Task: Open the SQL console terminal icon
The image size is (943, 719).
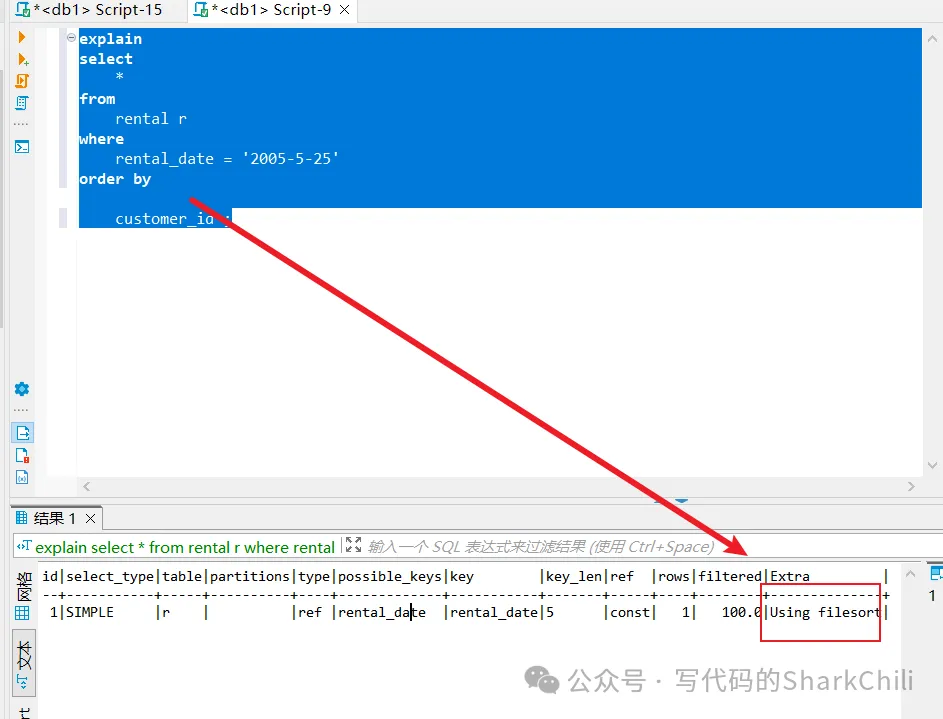Action: coord(22,147)
